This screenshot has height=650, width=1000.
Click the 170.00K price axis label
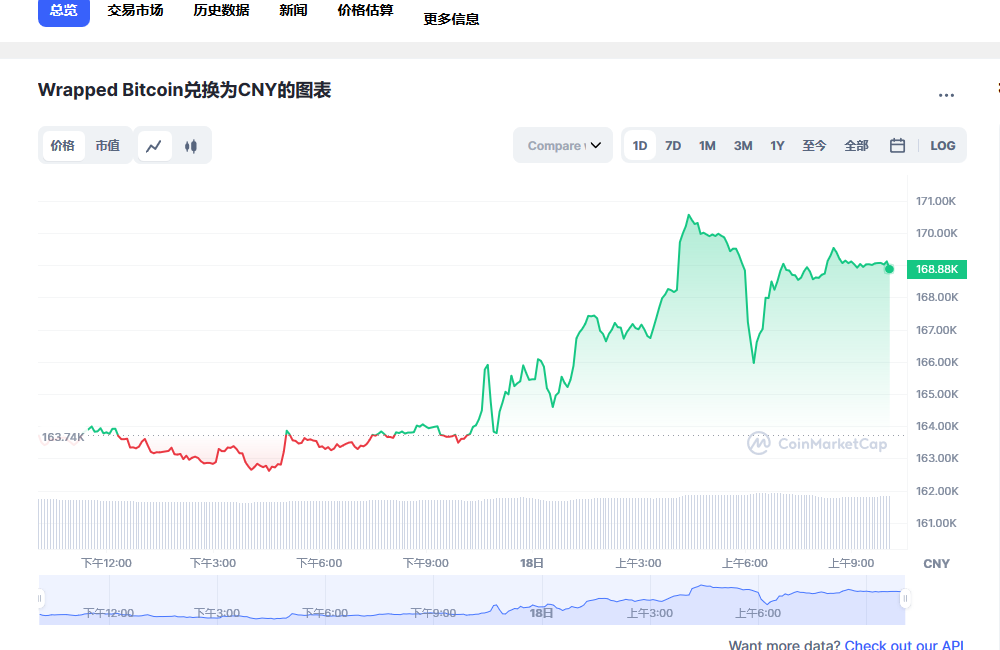coord(936,233)
